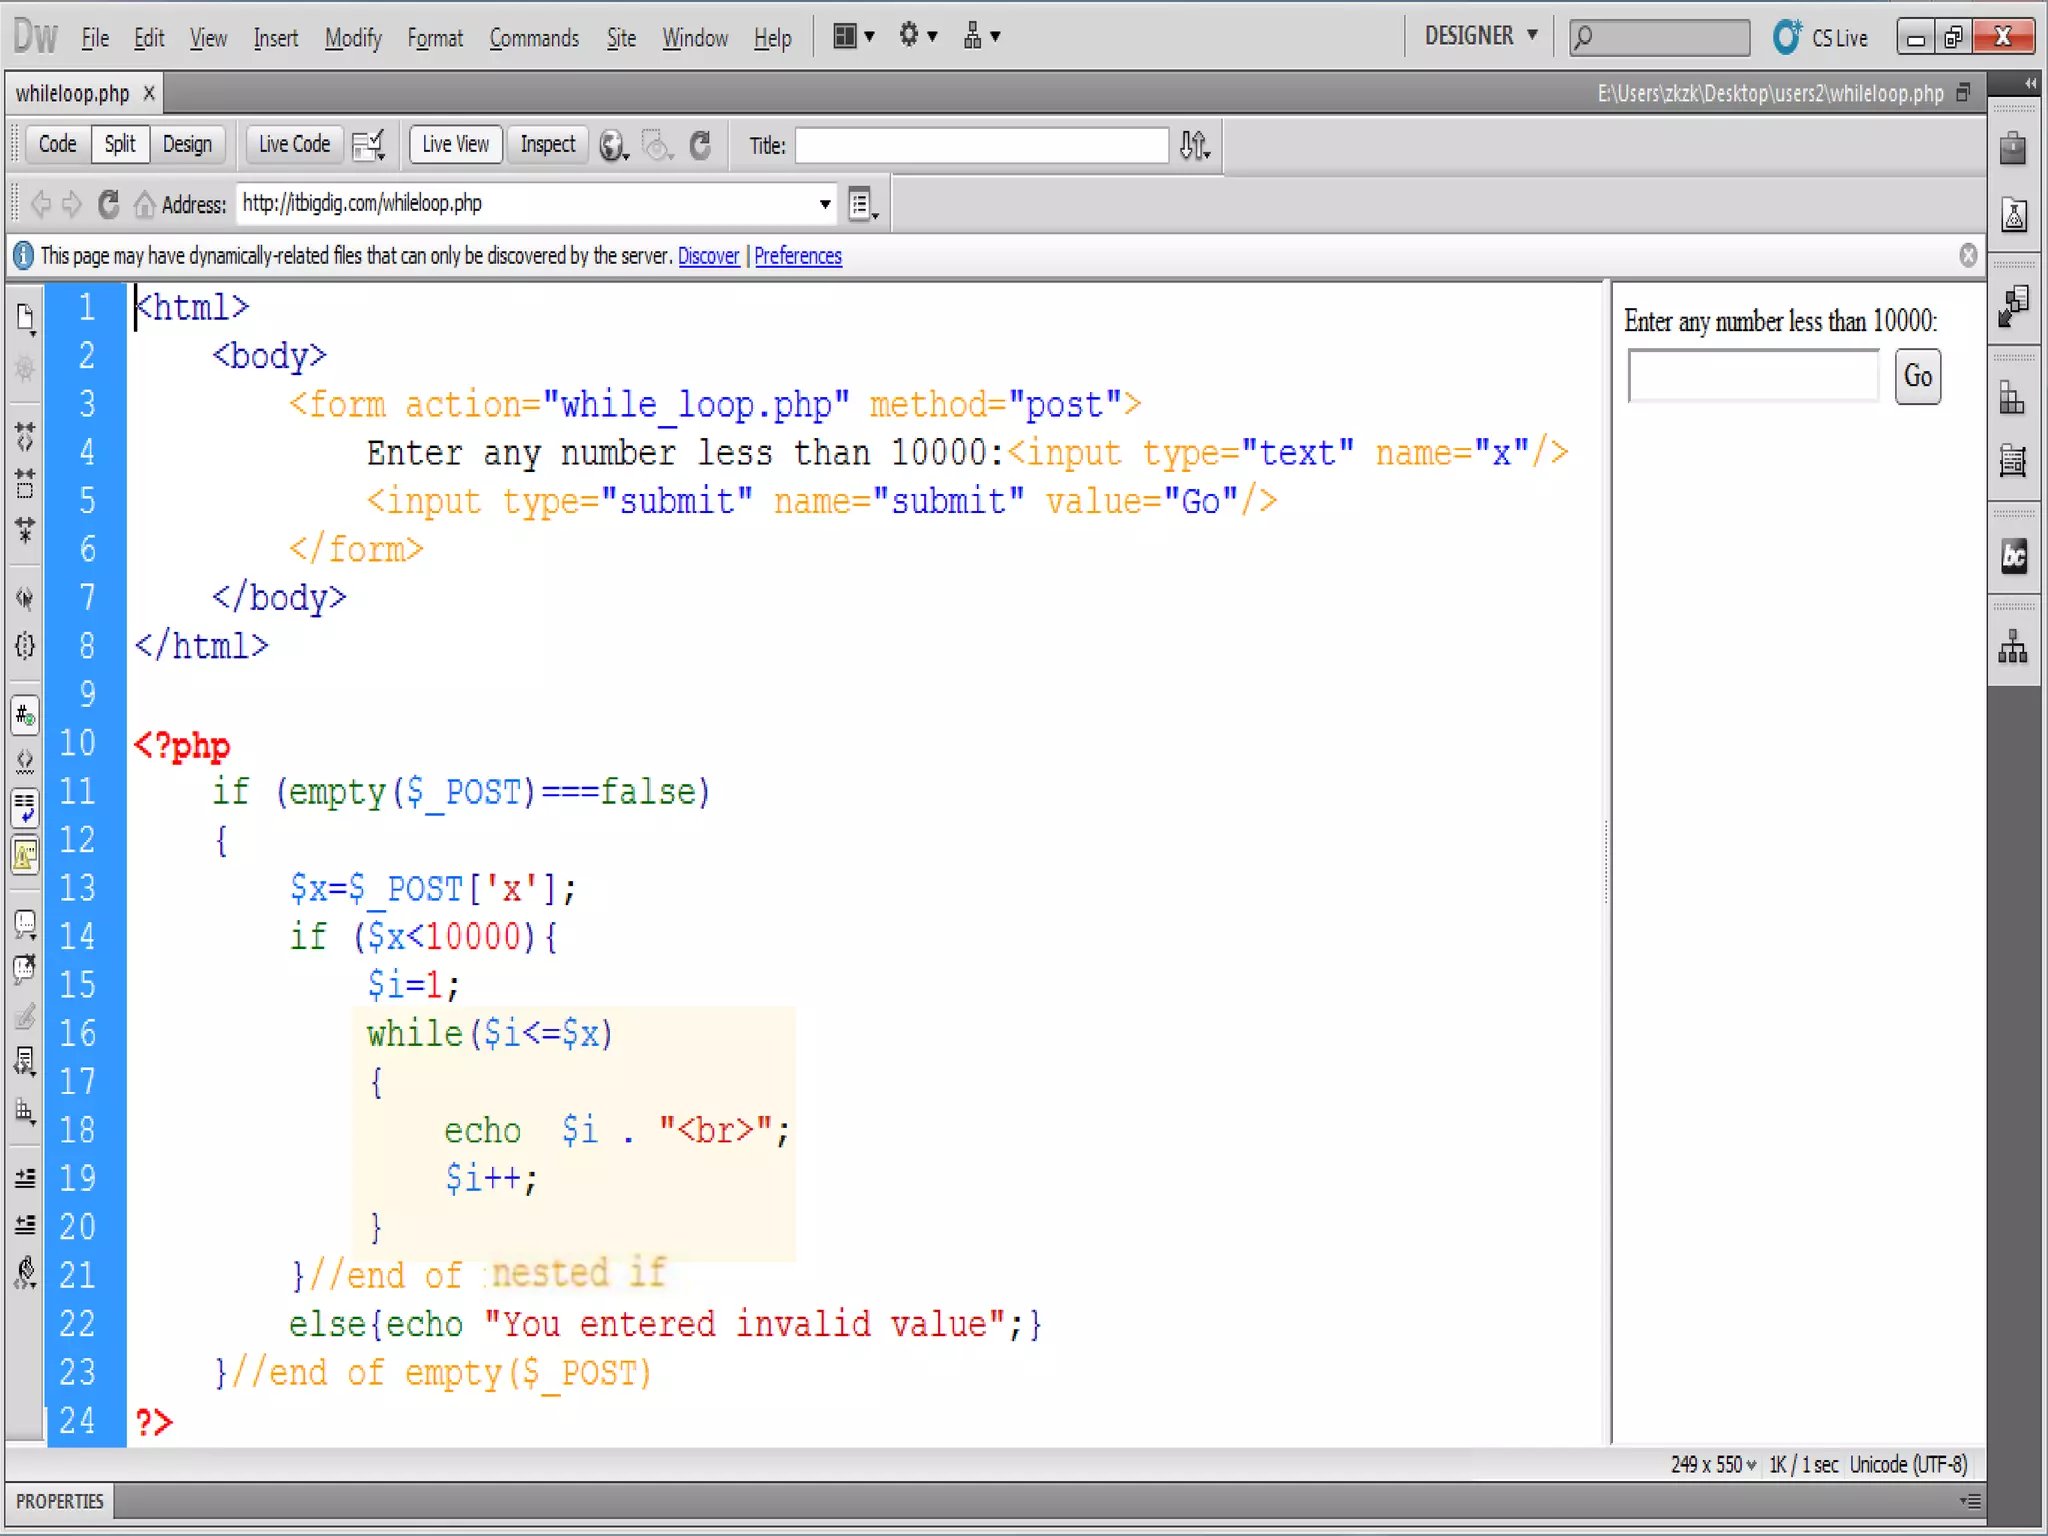The image size is (2048, 1536).
Task: Click the Live Code options icon
Action: coord(369,146)
